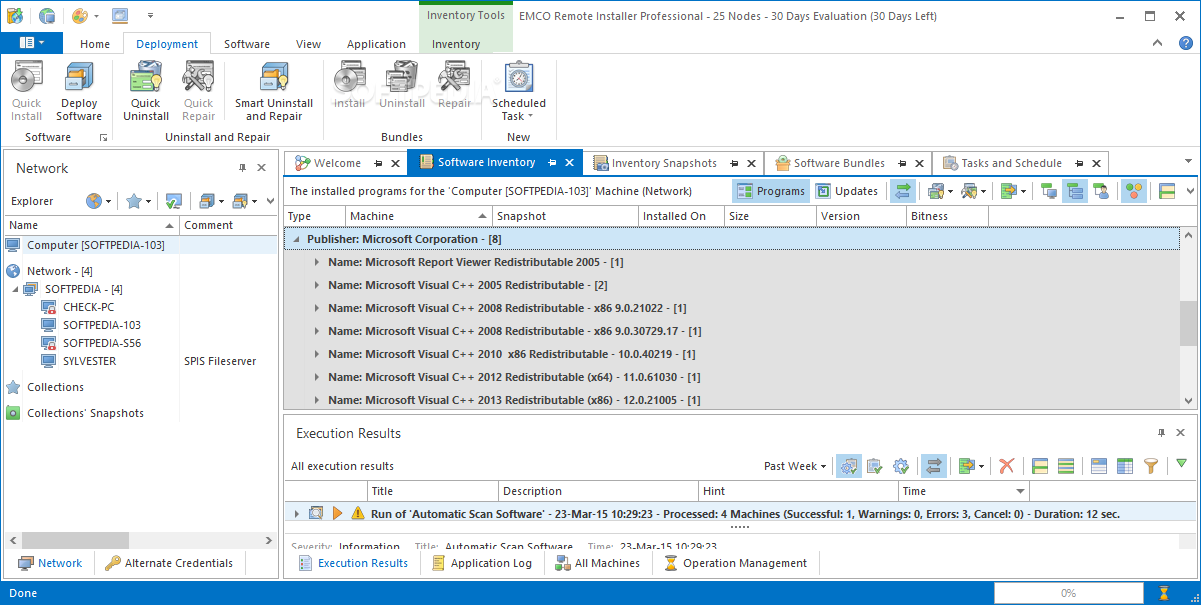The image size is (1201, 605).
Task: Click the blue star favorites icon
Action: [134, 201]
